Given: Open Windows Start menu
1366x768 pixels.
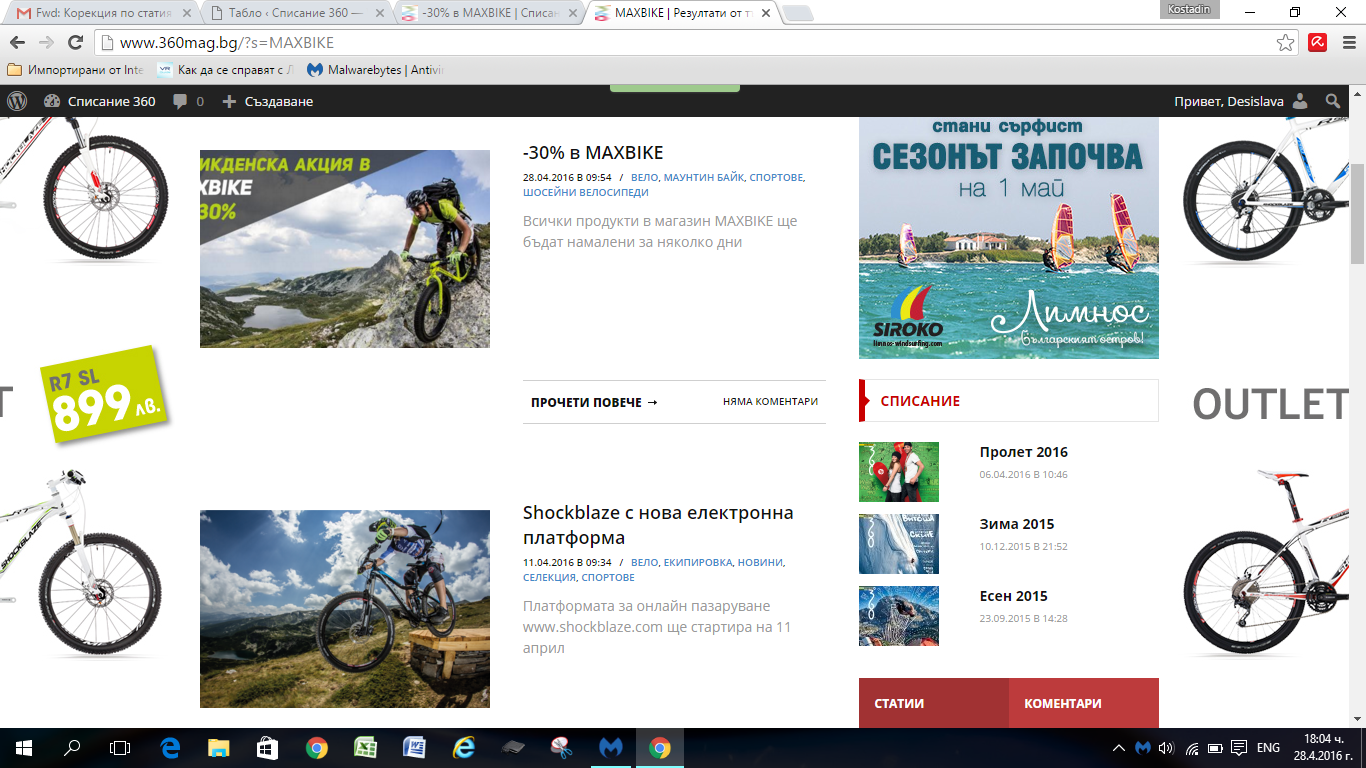Looking at the screenshot, I should [x=24, y=747].
